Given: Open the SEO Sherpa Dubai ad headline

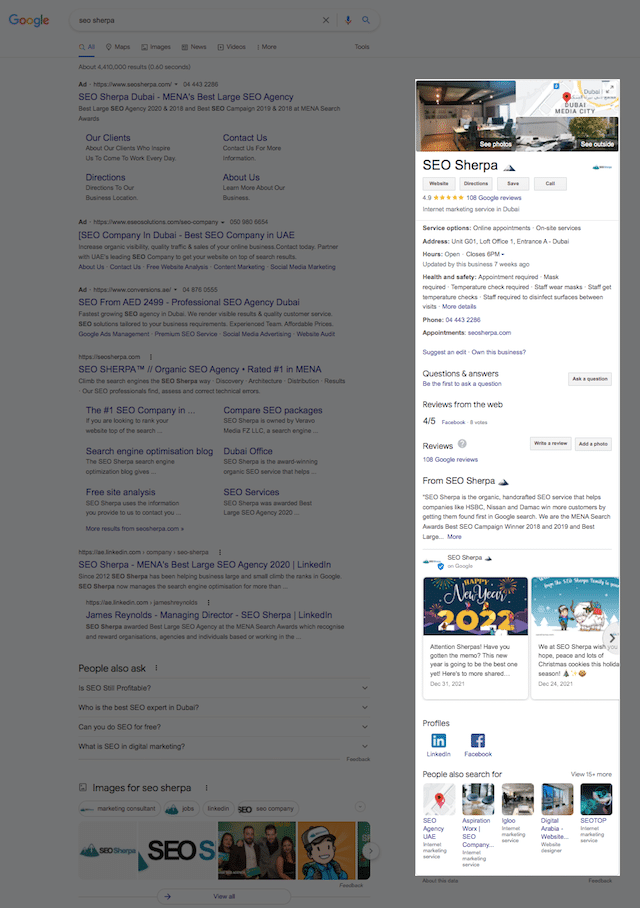Looking at the screenshot, I should pos(186,97).
